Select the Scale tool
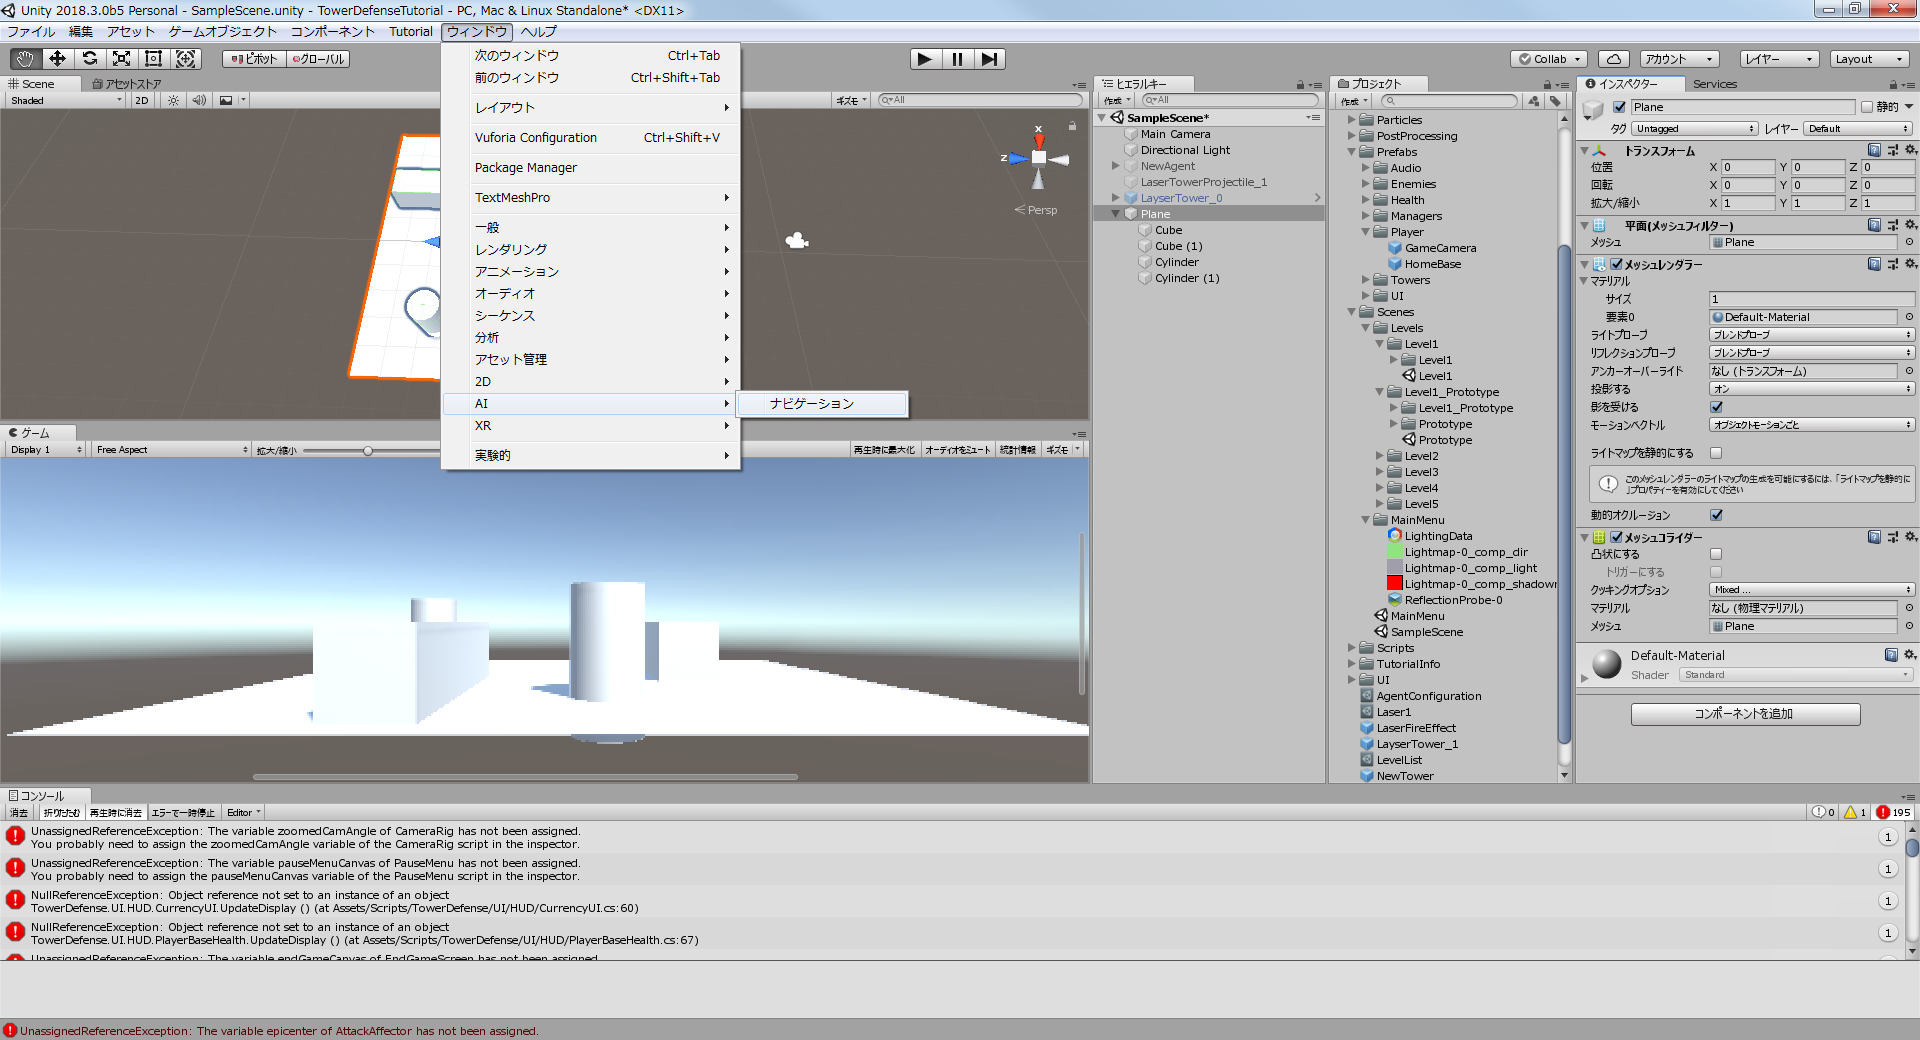This screenshot has width=1920, height=1040. [x=121, y=59]
